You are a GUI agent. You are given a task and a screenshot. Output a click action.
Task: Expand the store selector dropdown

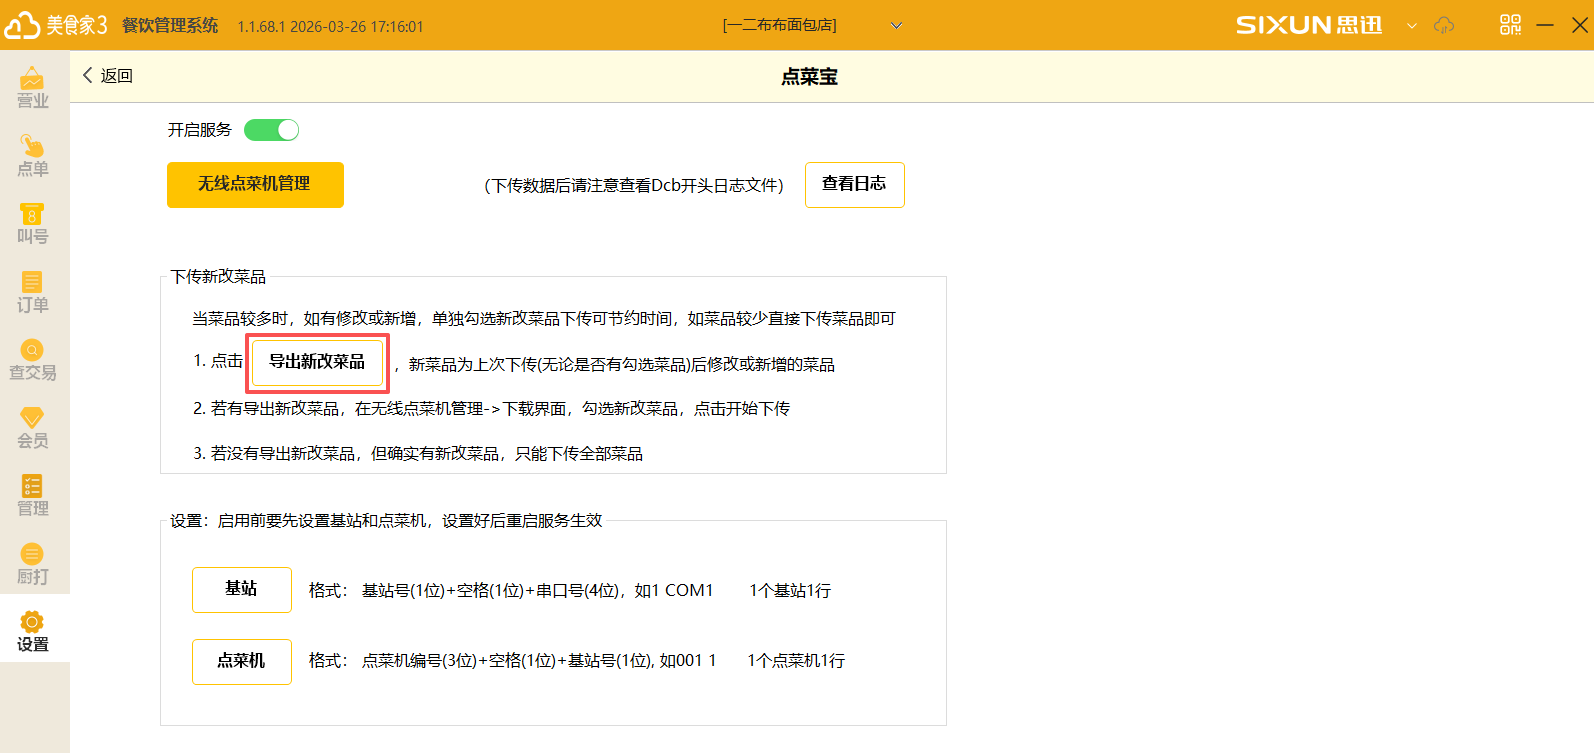(896, 26)
